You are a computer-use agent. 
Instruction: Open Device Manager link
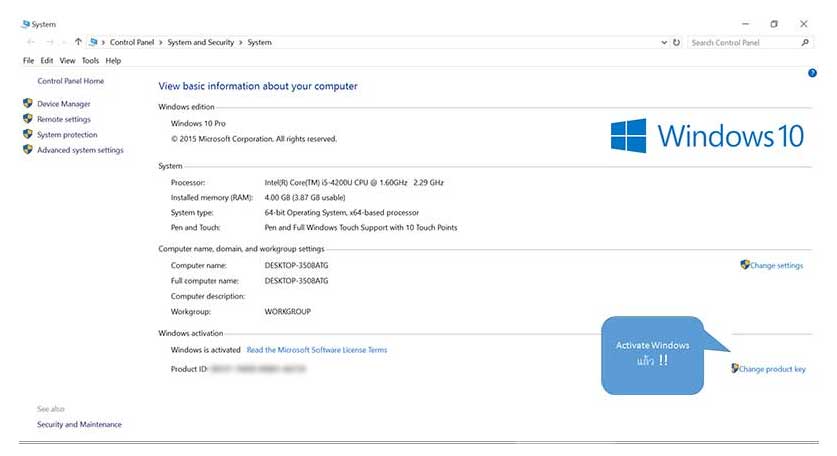coord(64,104)
